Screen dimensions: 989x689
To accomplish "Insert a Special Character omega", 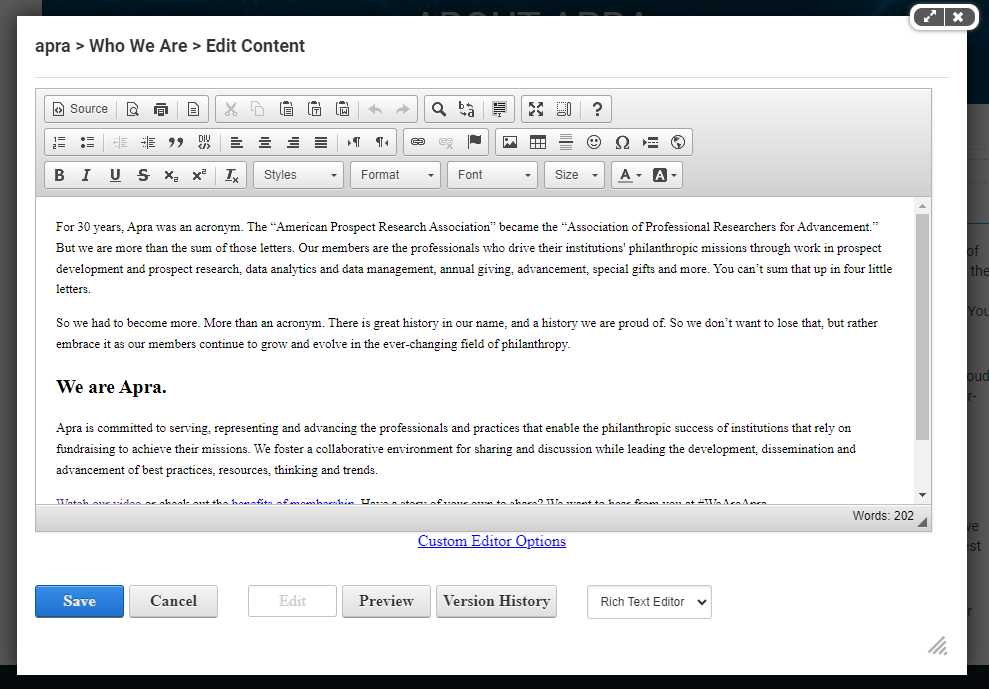I will pyautogui.click(x=622, y=143).
